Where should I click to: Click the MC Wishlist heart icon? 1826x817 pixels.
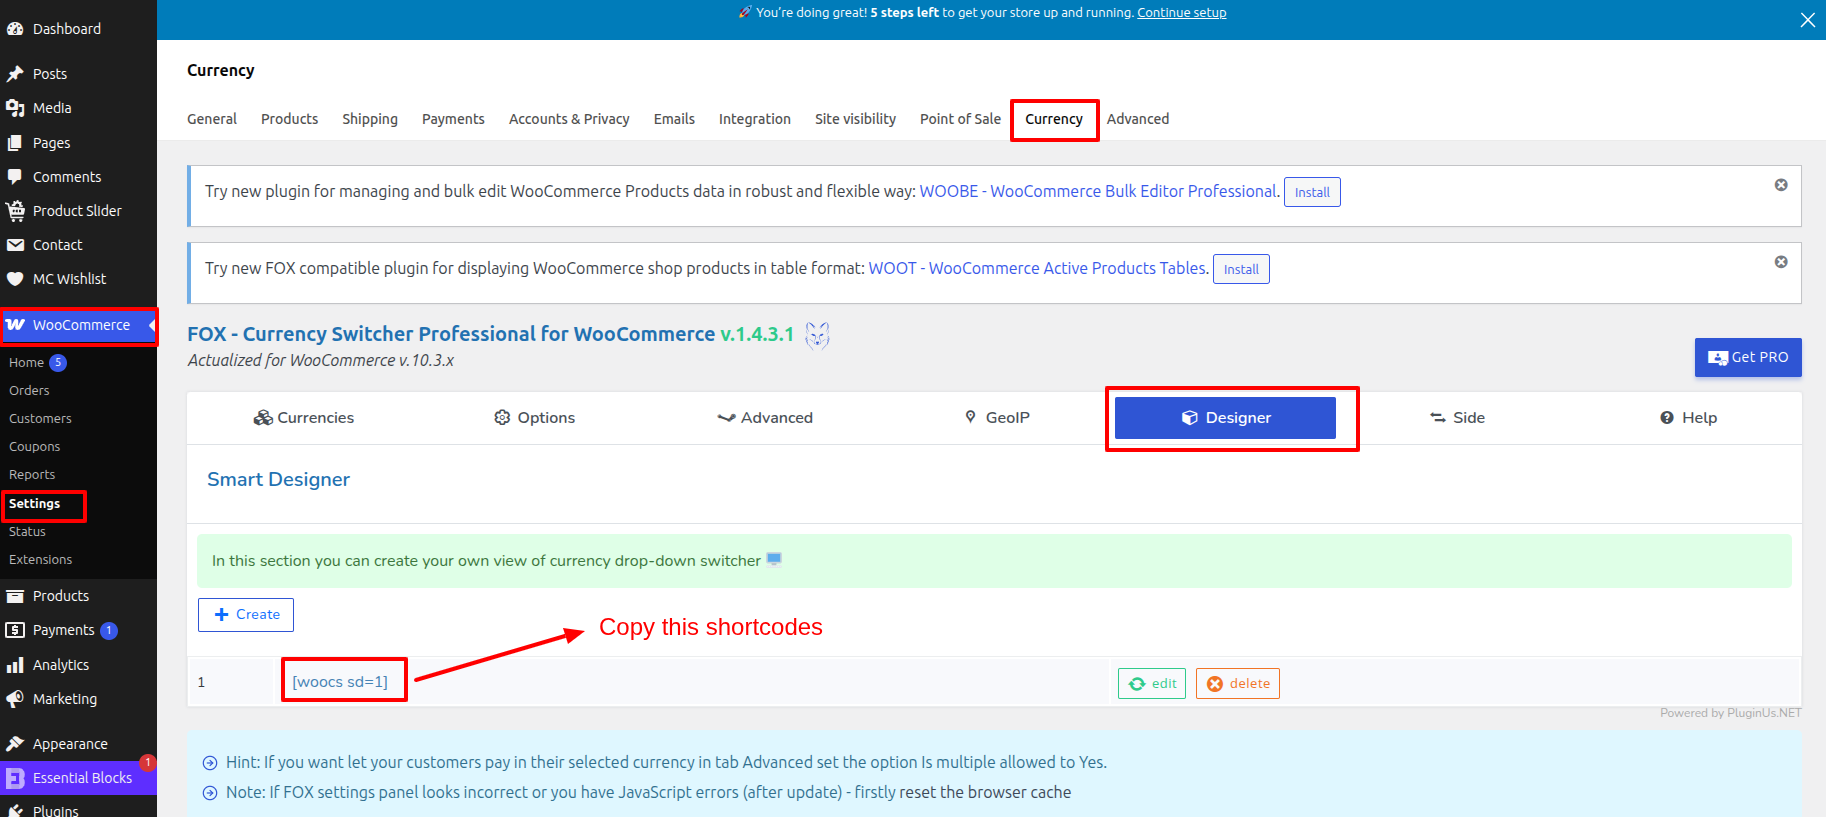(x=15, y=279)
